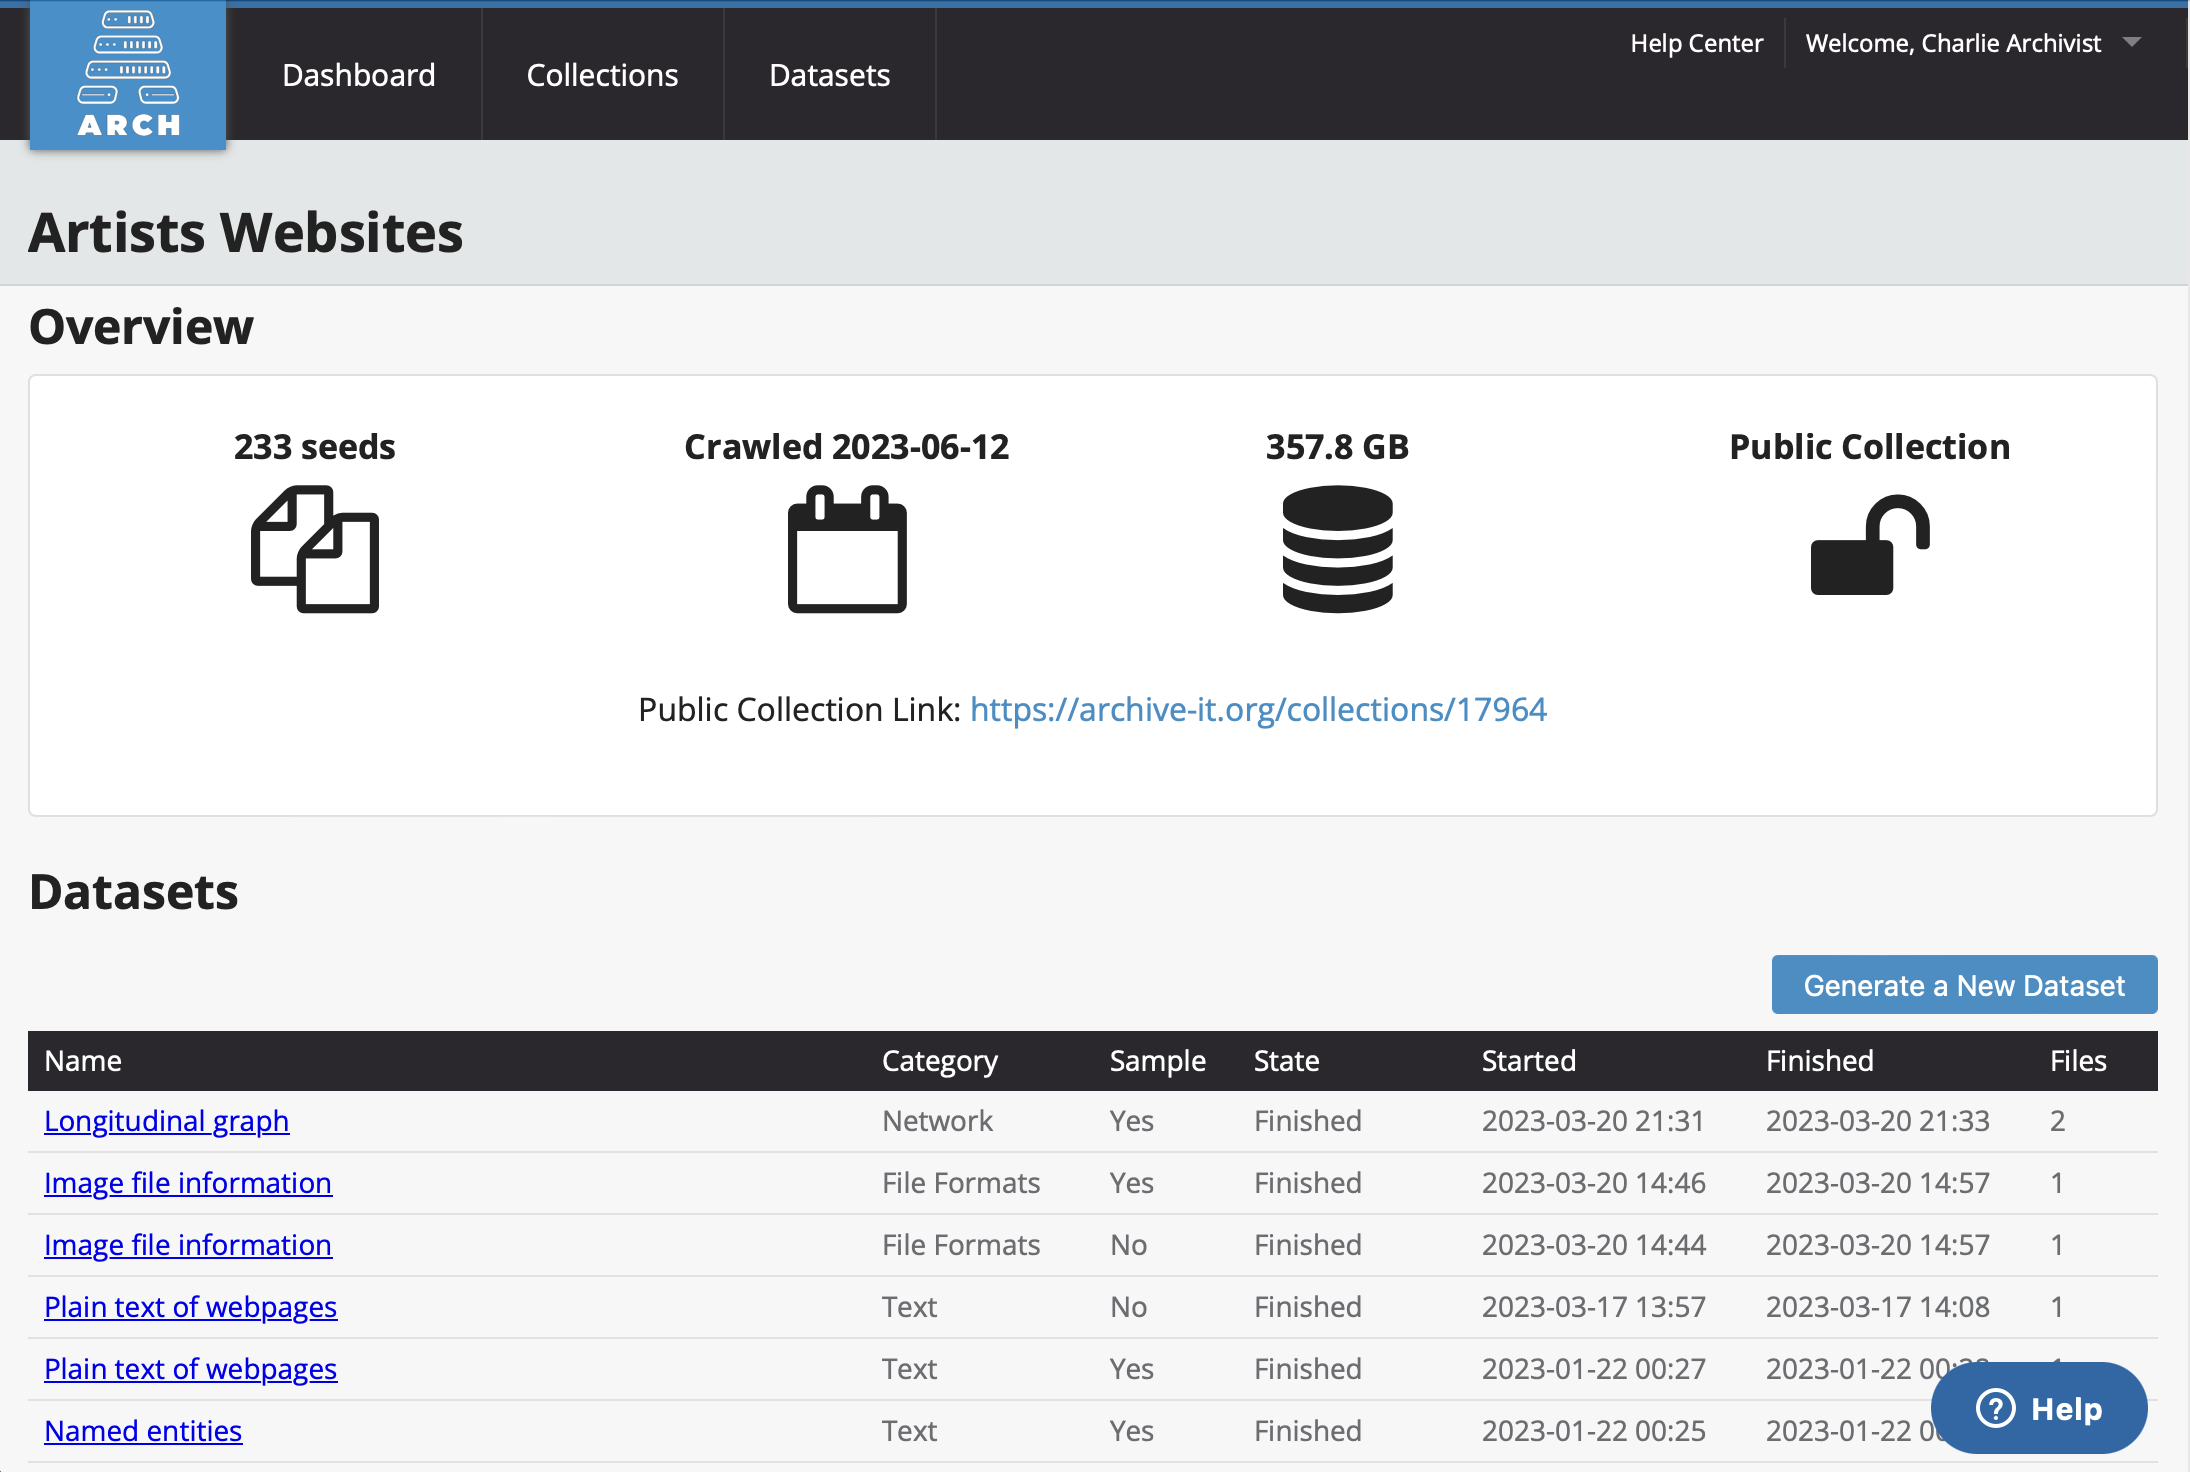Click the database storage size icon

[x=1337, y=549]
